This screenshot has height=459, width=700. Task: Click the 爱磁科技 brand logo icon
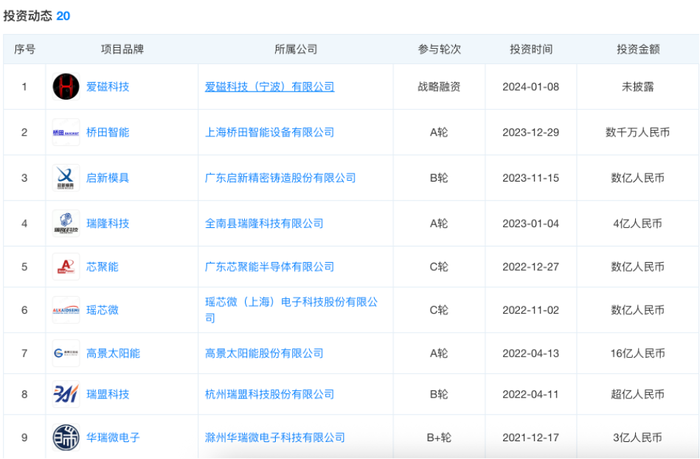[66, 87]
